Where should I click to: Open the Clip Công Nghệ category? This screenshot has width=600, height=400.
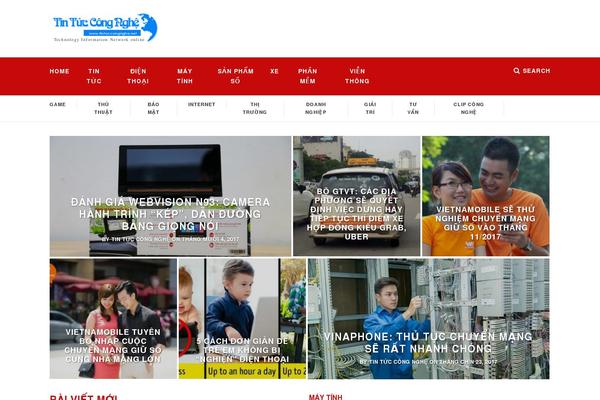468,108
